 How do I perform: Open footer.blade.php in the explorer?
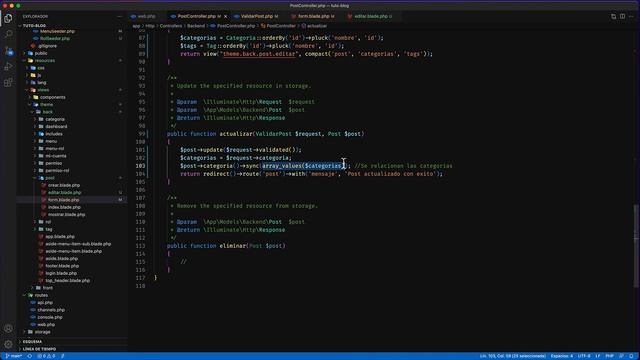click(62, 266)
